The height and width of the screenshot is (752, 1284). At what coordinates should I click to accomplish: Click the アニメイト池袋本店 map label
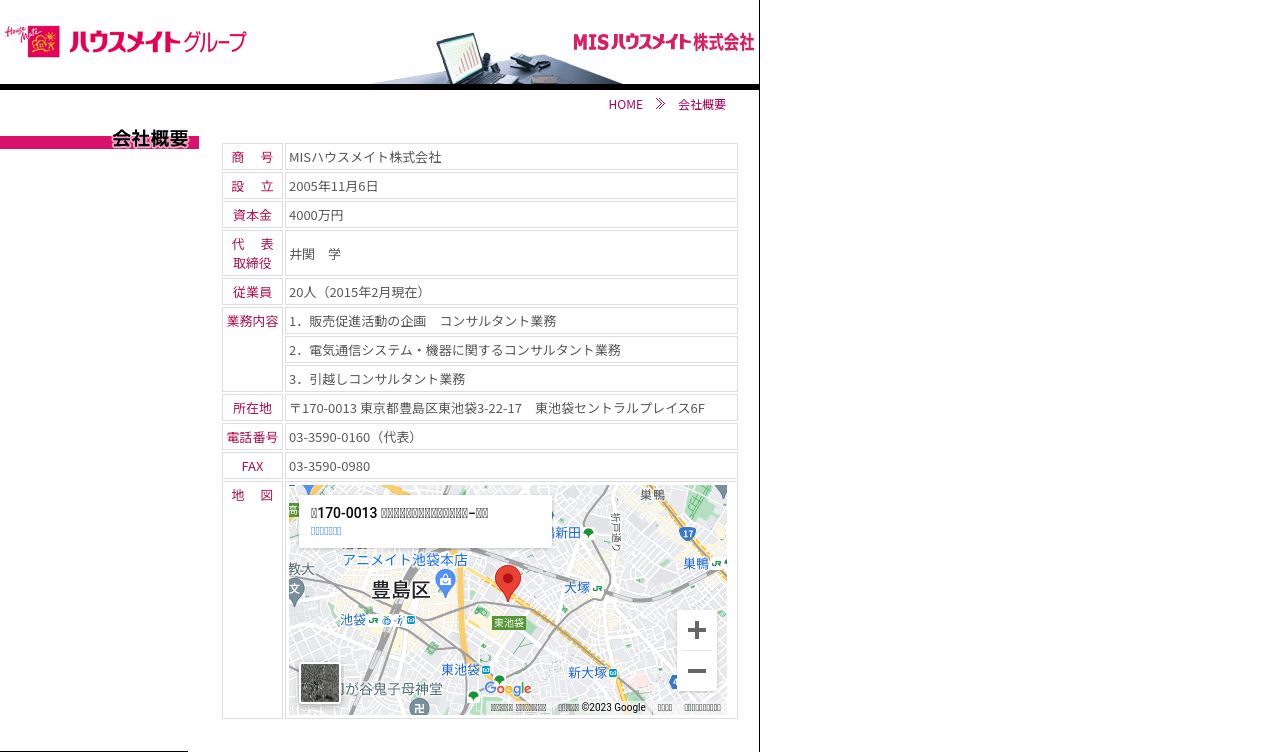(405, 559)
